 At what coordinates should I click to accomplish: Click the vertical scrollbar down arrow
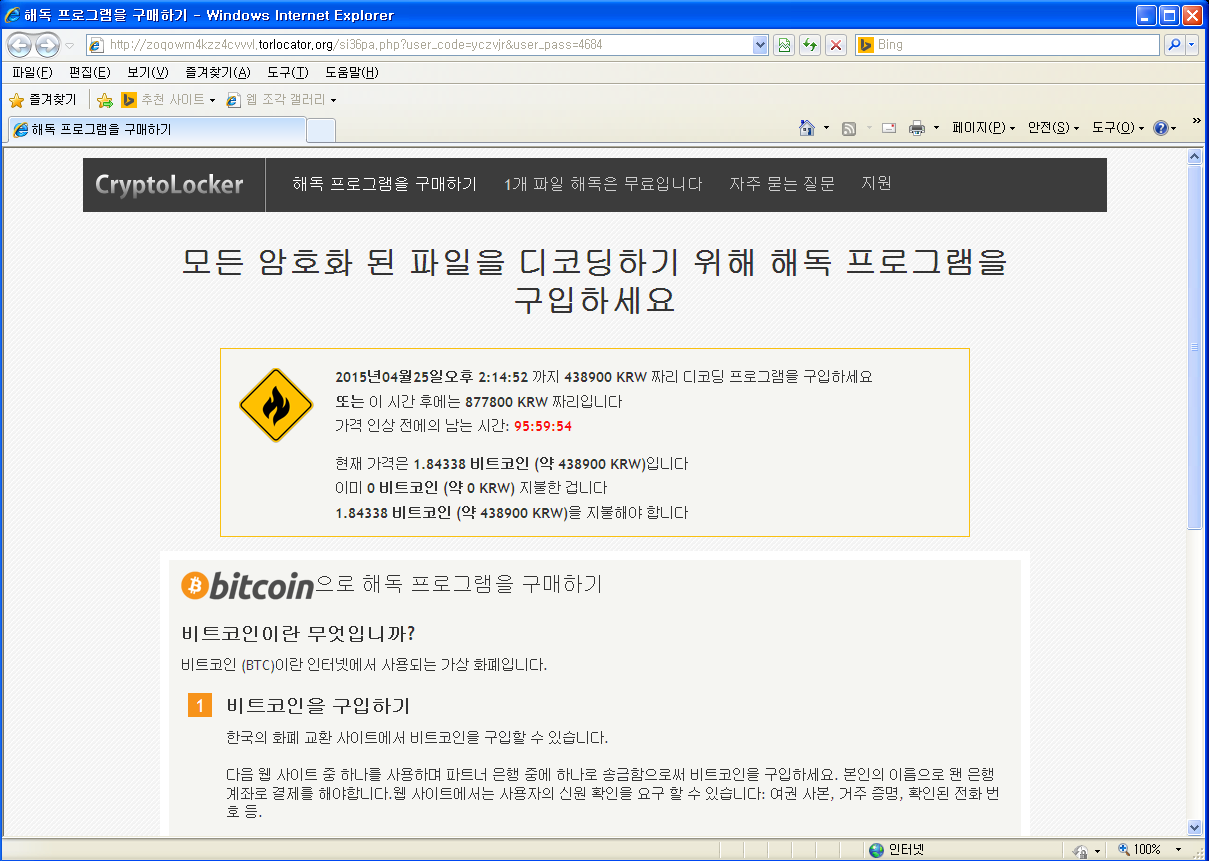1196,827
